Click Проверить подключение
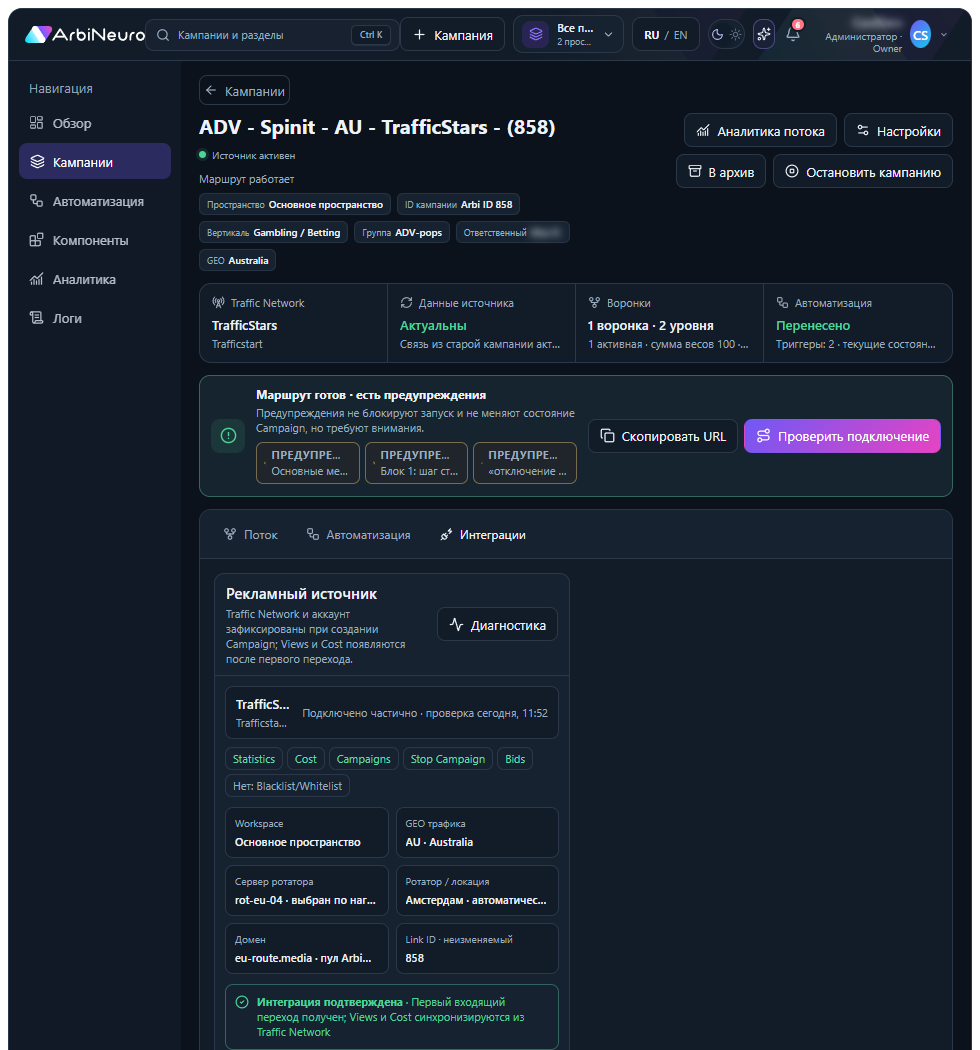 (842, 436)
